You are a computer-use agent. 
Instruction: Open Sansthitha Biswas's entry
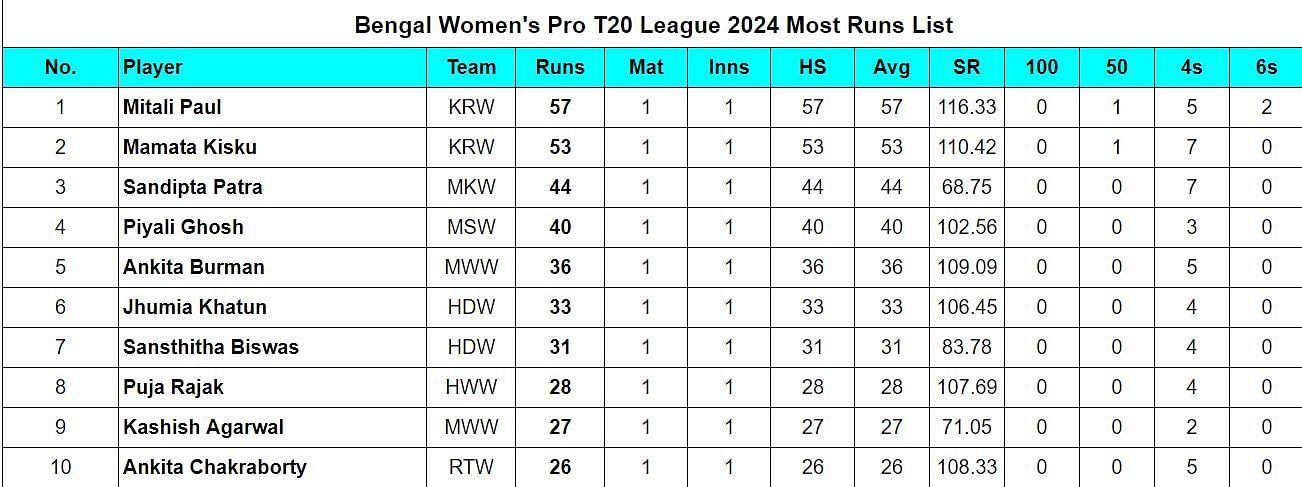tap(211, 347)
